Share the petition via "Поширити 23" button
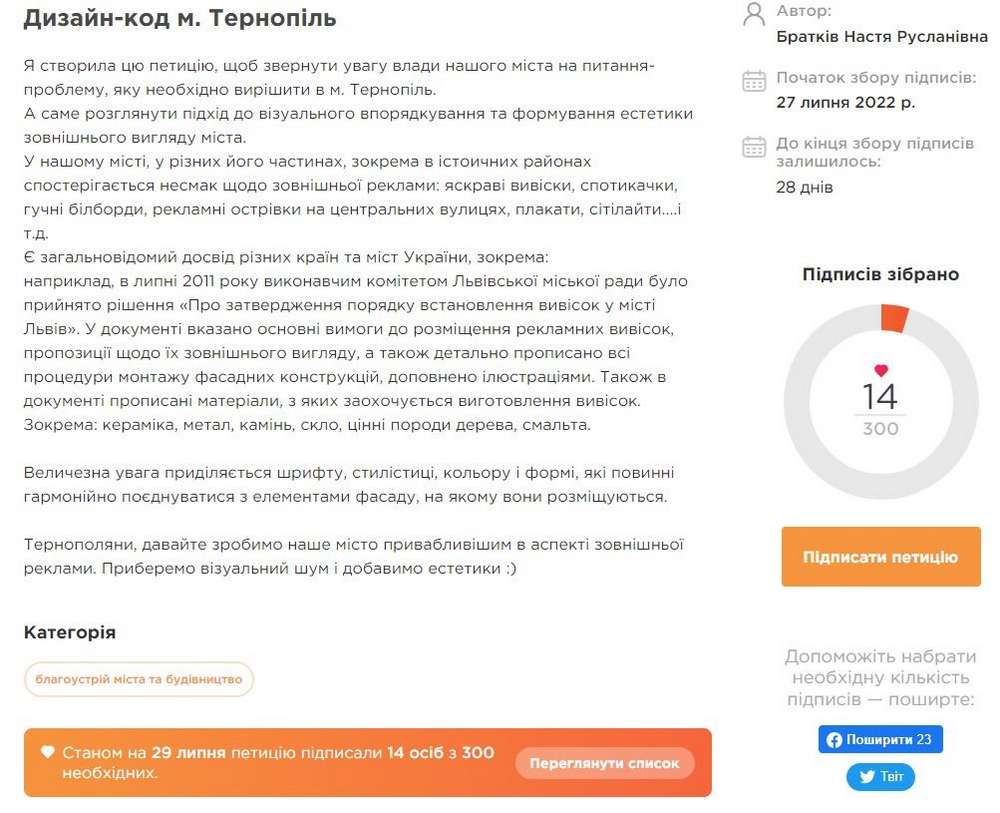 click(880, 740)
